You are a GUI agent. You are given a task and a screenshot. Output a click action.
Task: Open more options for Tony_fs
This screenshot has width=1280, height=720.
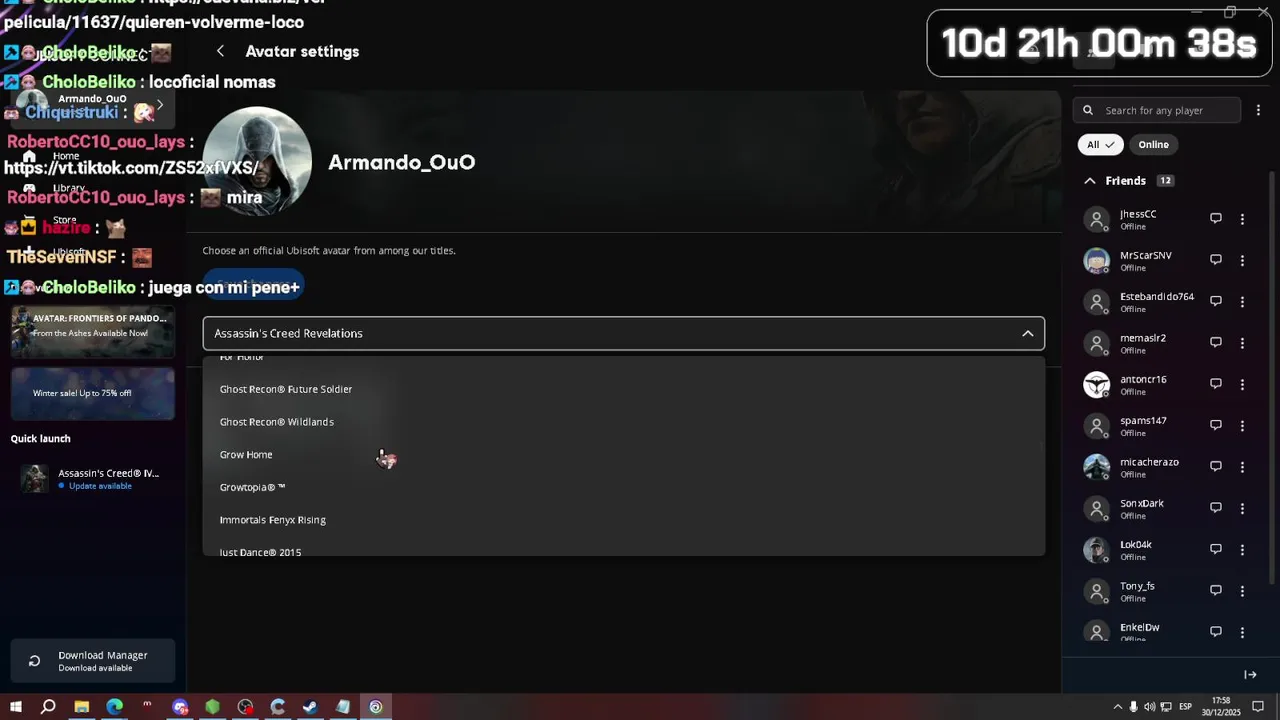pyautogui.click(x=1242, y=591)
